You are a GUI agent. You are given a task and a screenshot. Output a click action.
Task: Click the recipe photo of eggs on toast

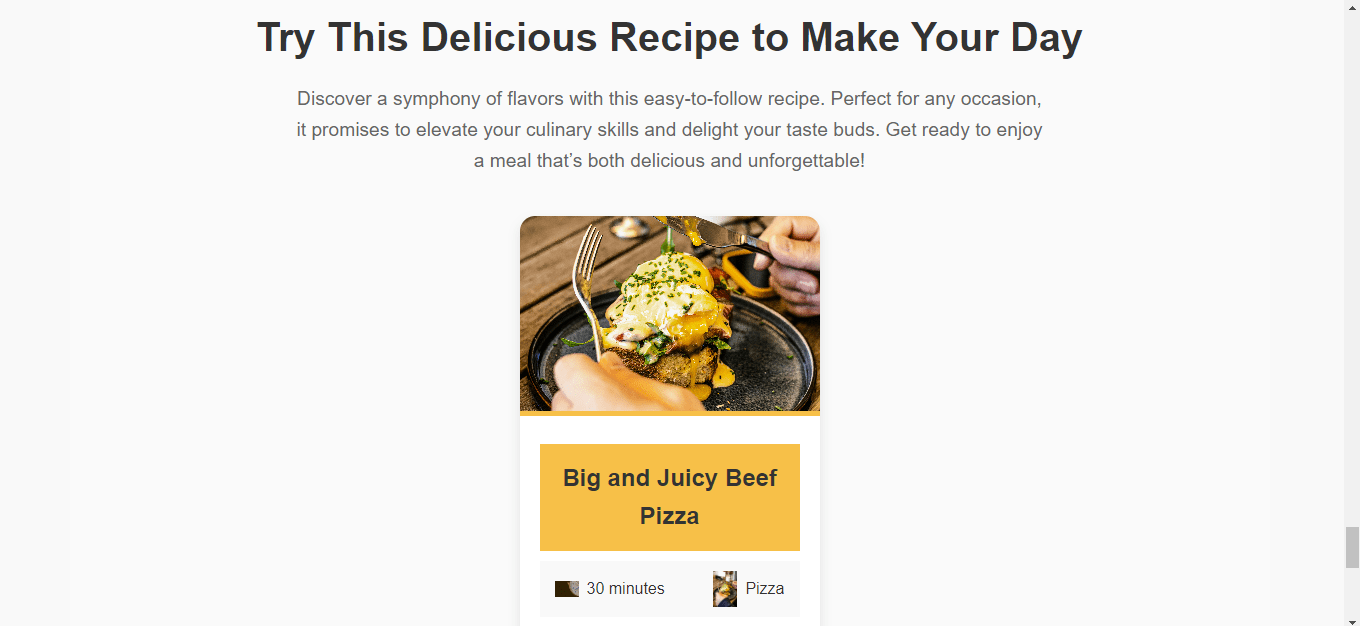pyautogui.click(x=670, y=313)
